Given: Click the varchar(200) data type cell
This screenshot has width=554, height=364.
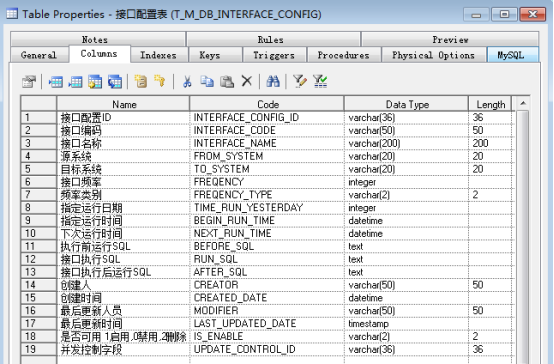Looking at the screenshot, I should (x=406, y=143).
